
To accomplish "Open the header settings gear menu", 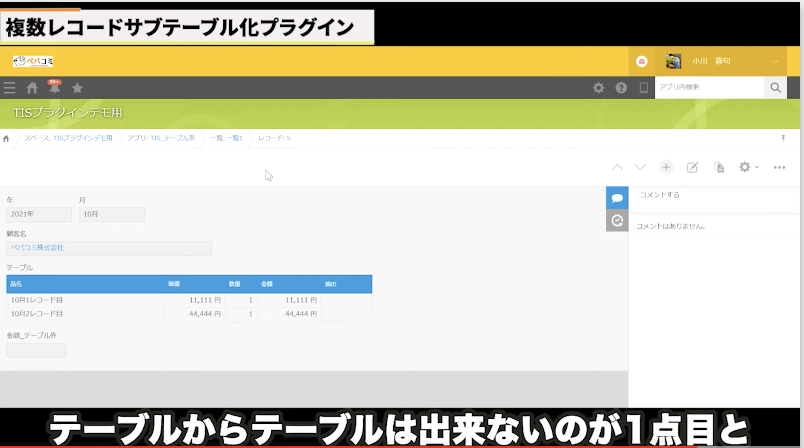I will 598,88.
